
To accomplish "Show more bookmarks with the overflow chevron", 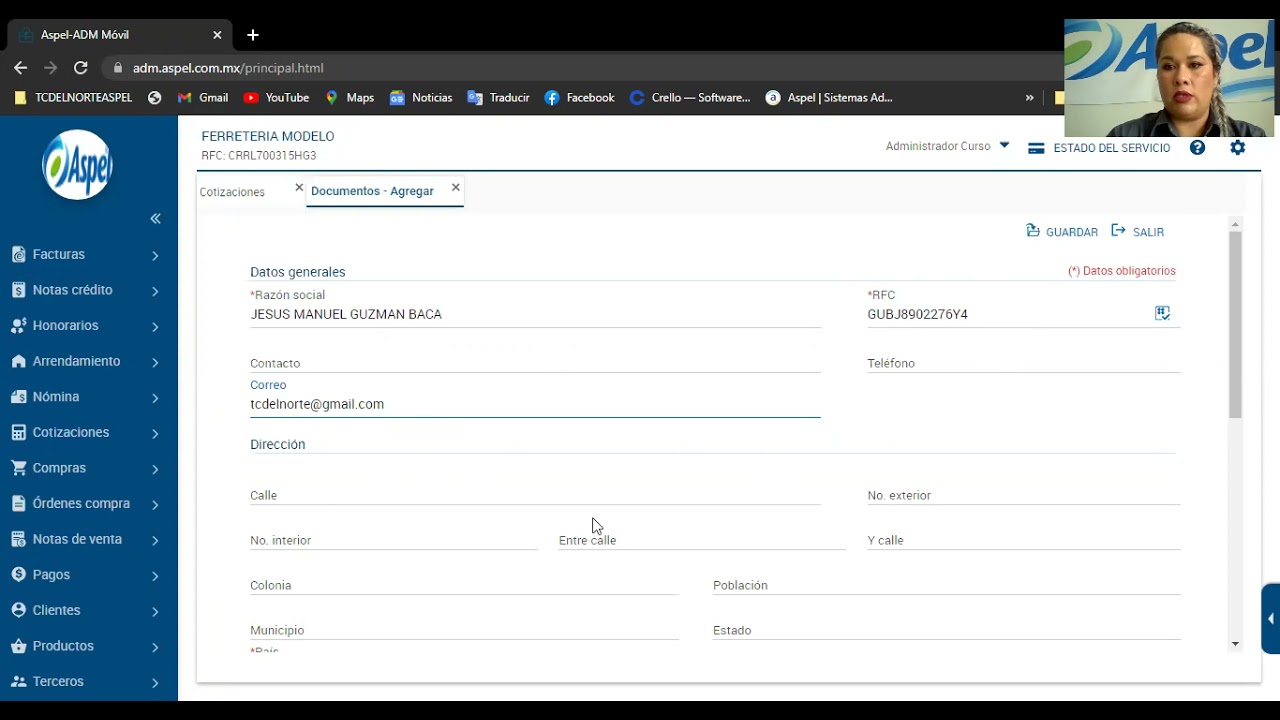I will point(1029,98).
